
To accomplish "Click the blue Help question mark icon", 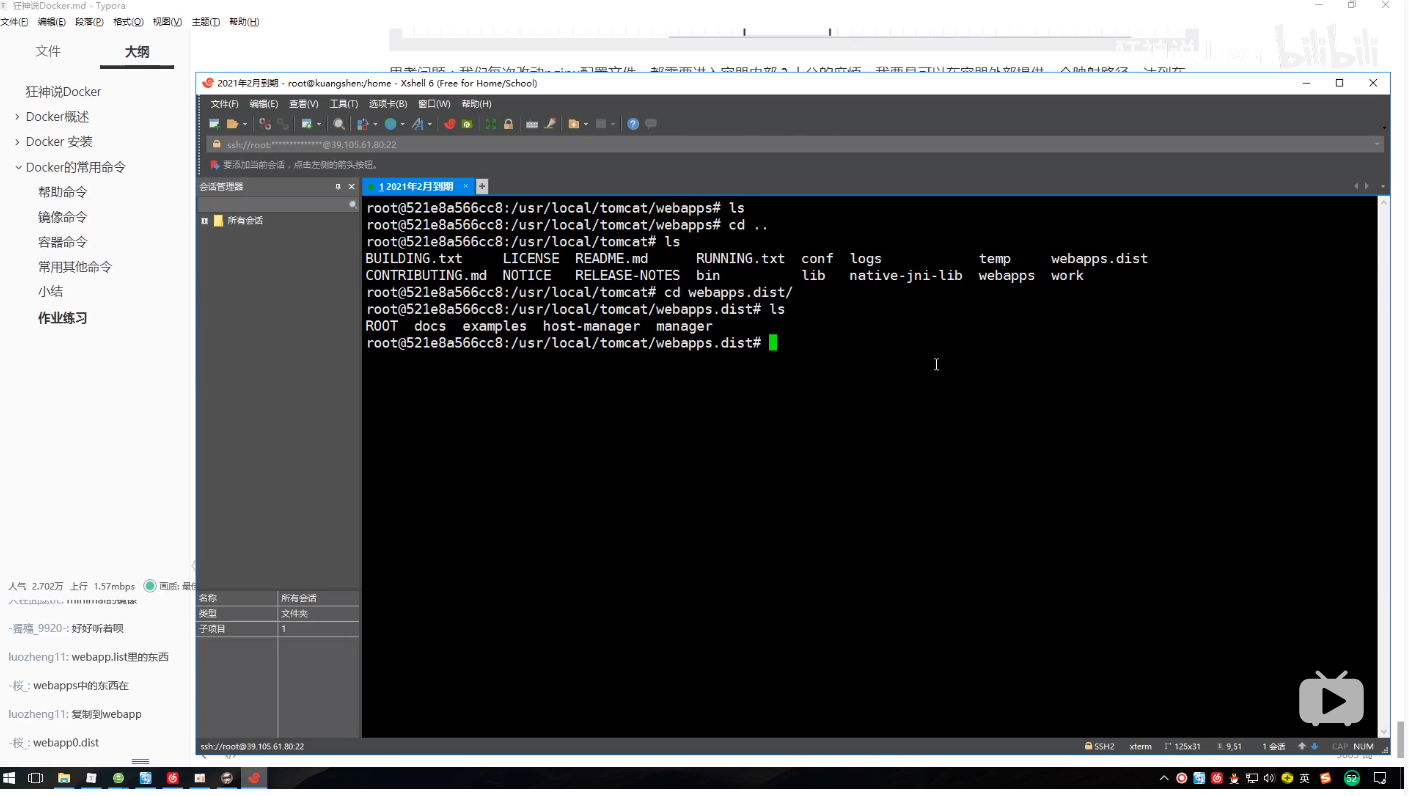I will [x=633, y=124].
